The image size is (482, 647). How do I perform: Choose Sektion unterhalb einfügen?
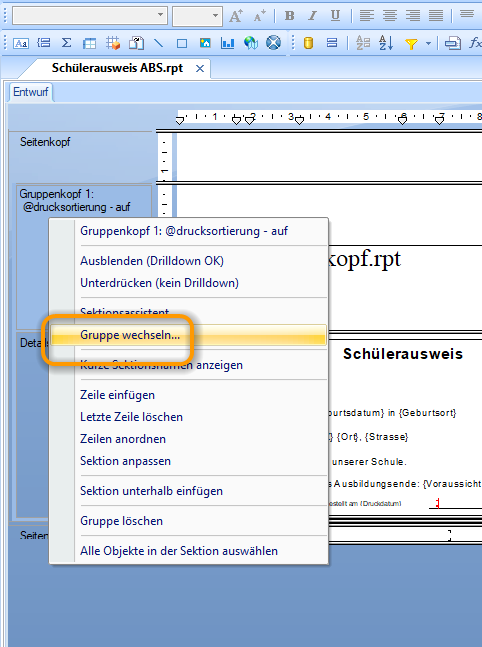point(151,491)
